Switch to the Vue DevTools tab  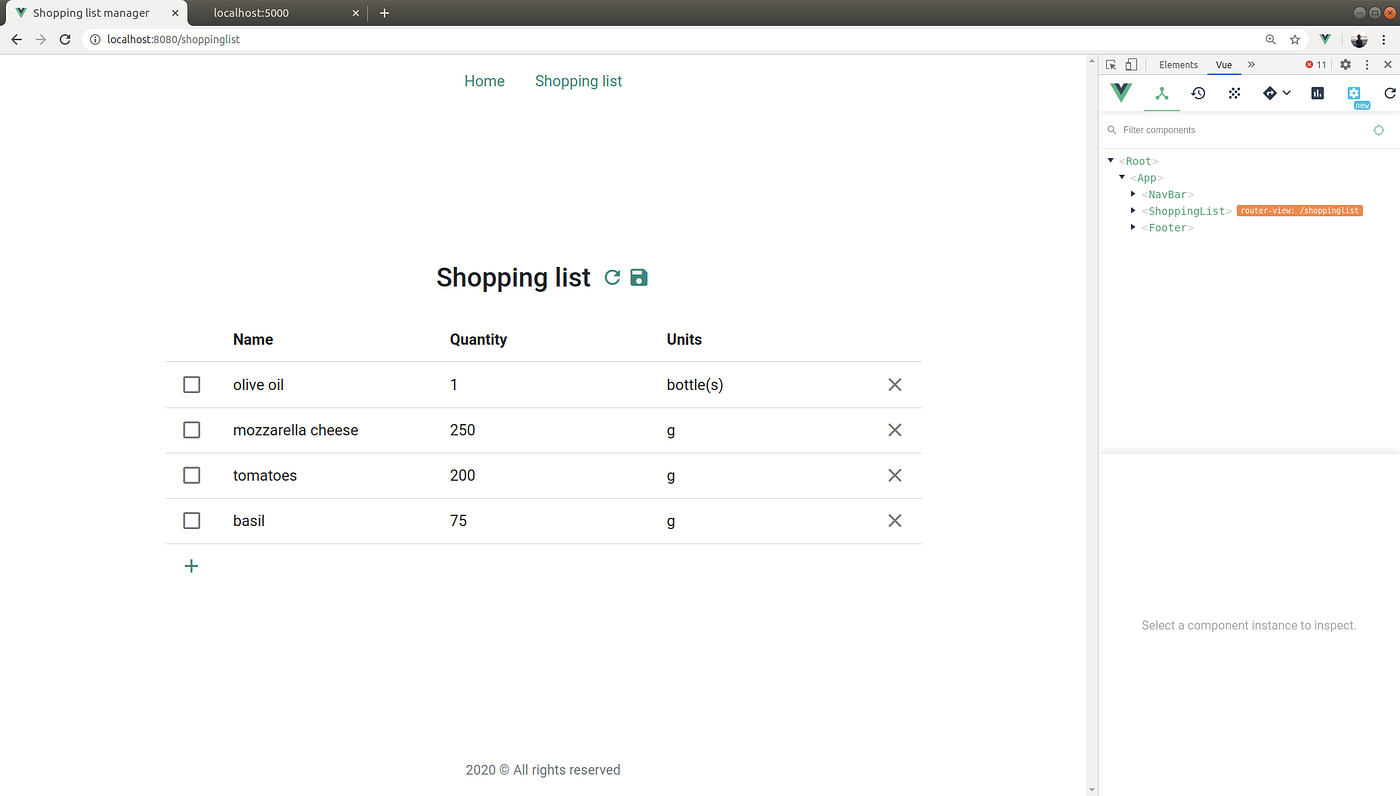pos(1224,65)
